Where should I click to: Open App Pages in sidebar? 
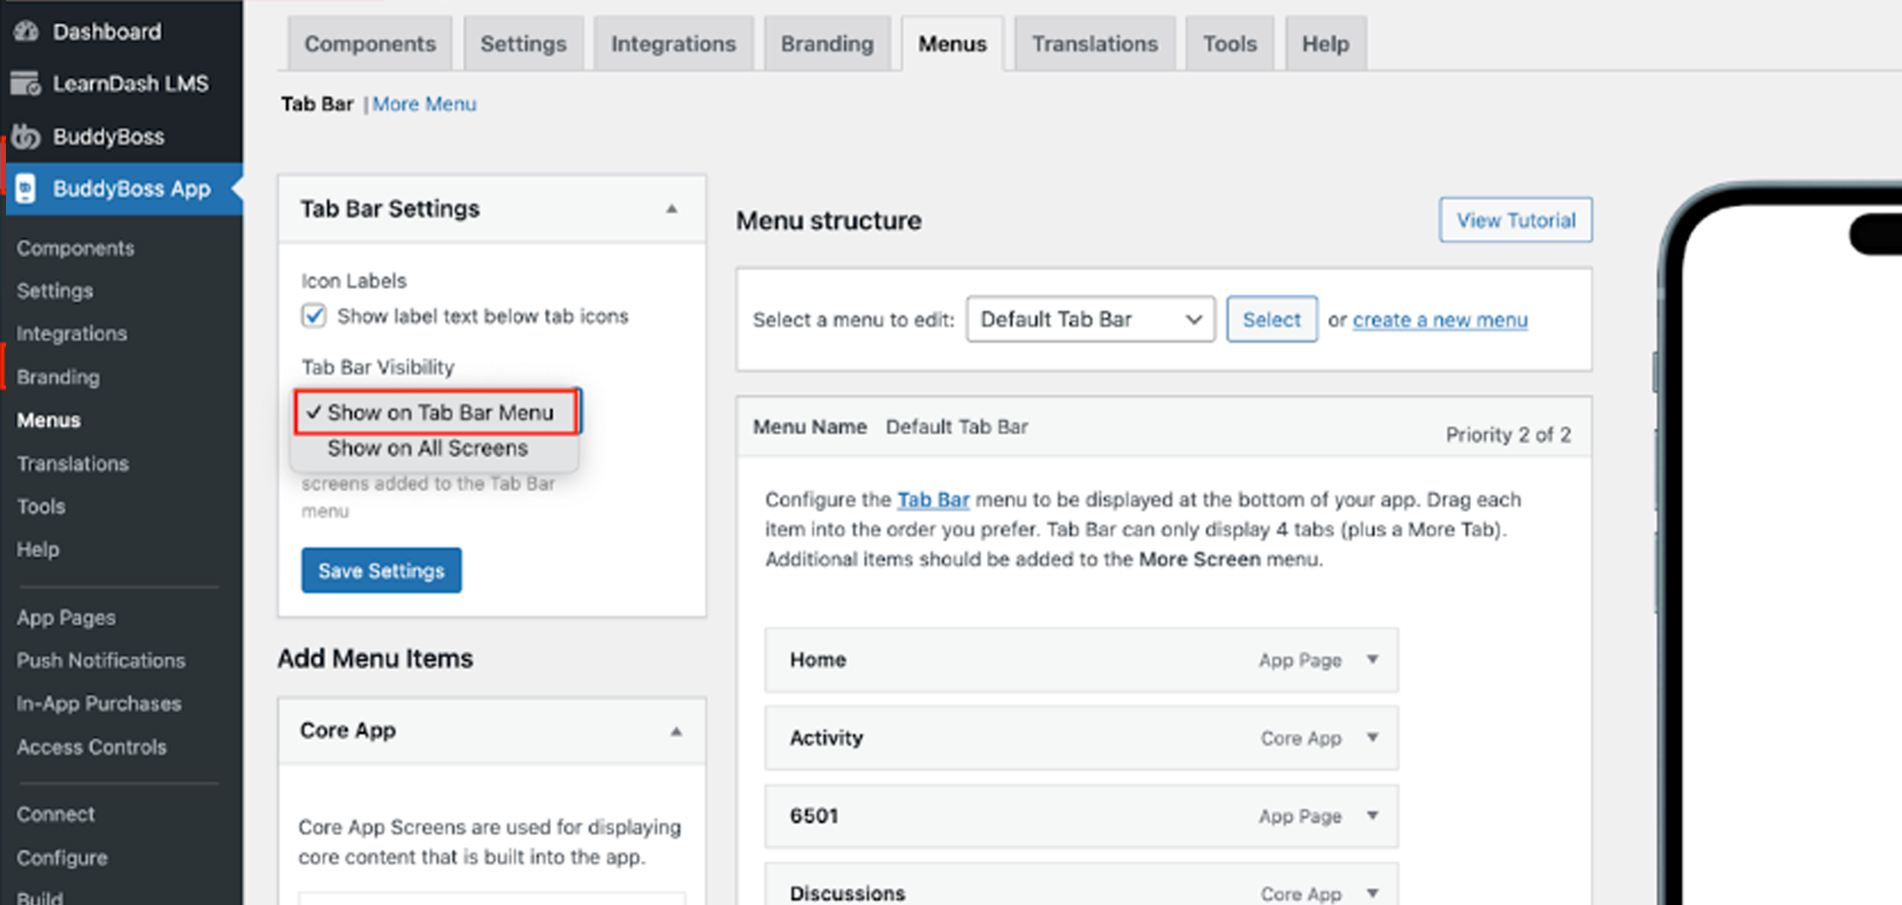(66, 617)
